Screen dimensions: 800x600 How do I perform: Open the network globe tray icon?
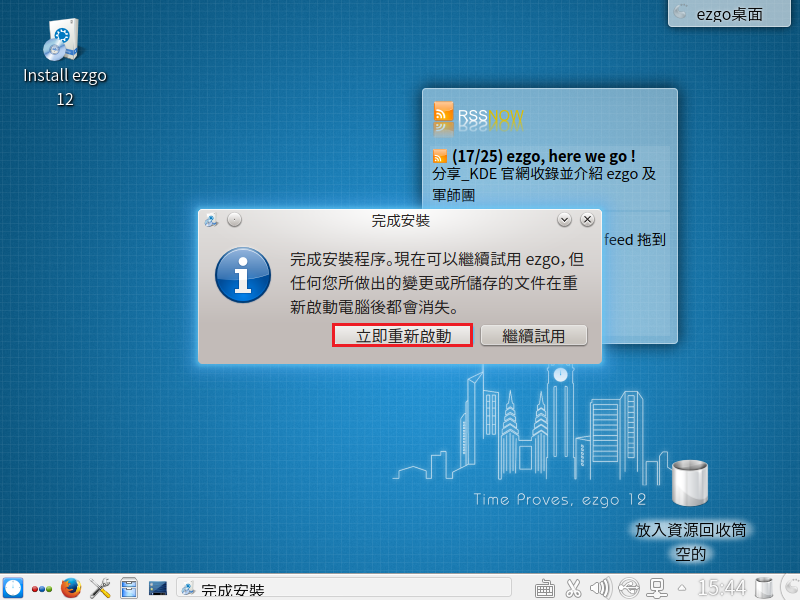point(629,589)
